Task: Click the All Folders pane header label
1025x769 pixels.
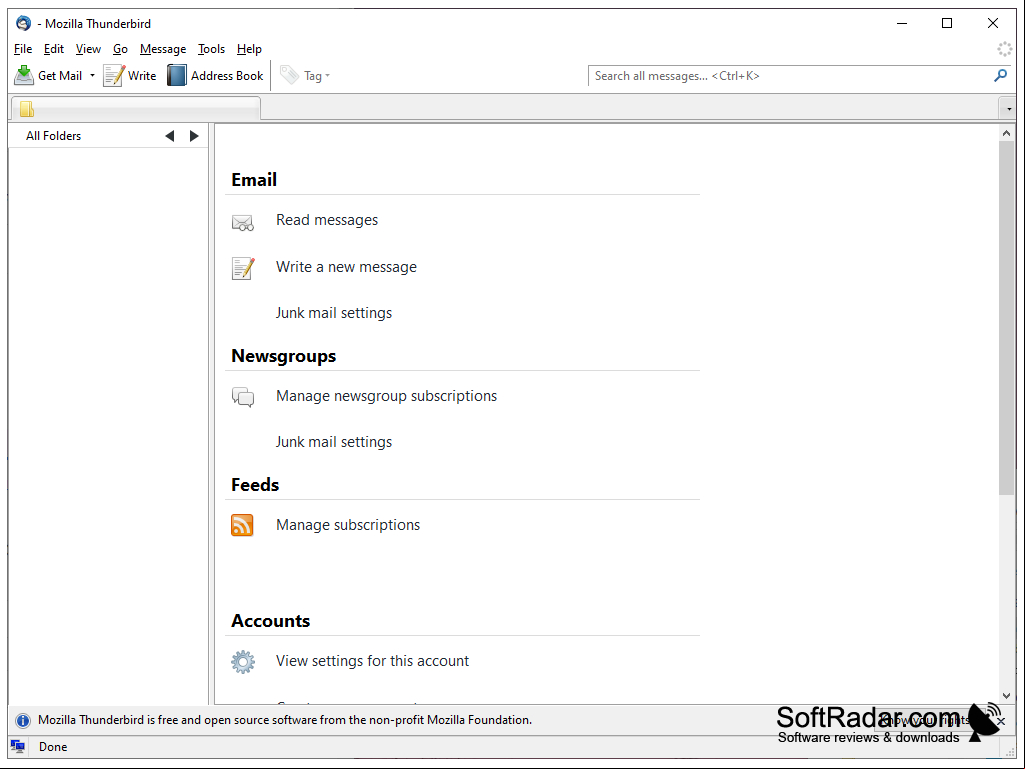Action: click(54, 136)
